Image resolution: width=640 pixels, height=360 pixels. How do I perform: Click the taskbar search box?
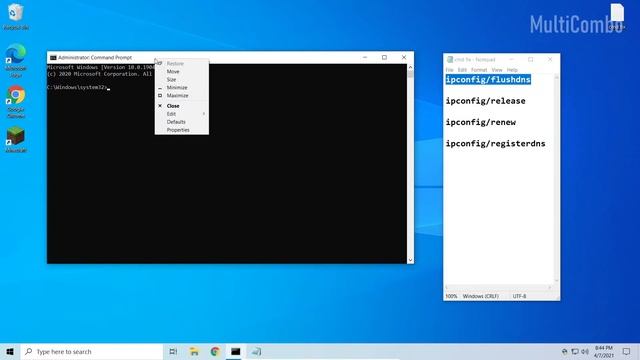point(92,351)
